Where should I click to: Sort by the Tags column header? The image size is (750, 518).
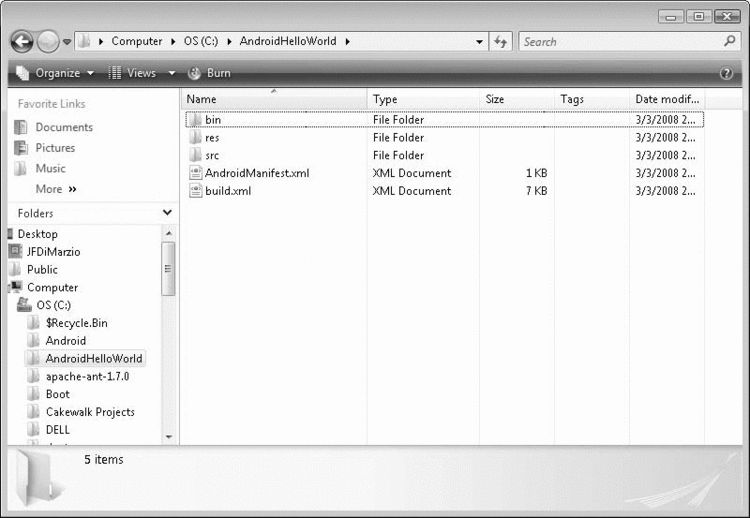[592, 99]
